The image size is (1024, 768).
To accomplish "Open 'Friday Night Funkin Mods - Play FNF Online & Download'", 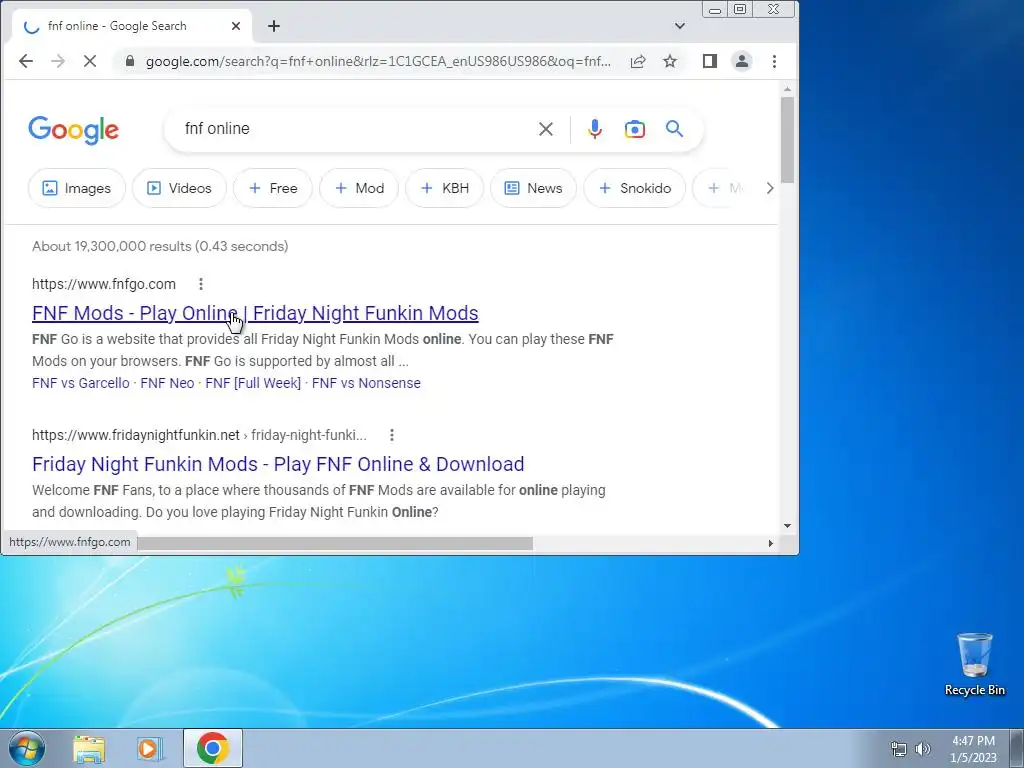I will 278,464.
